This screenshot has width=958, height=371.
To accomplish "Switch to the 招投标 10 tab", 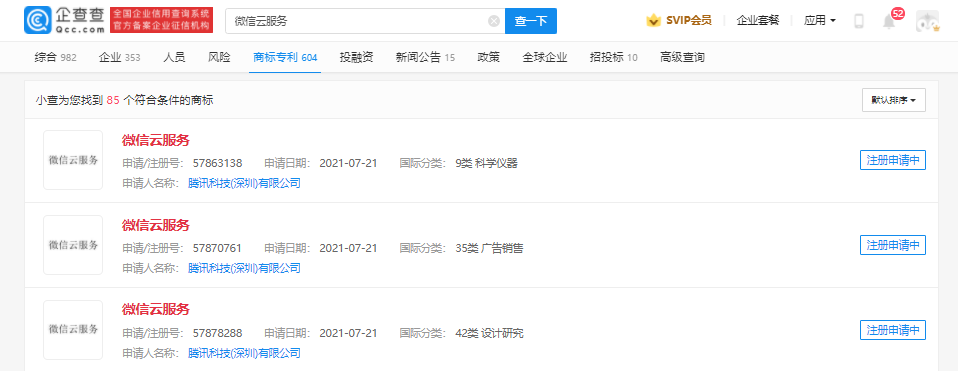I will click(x=613, y=57).
